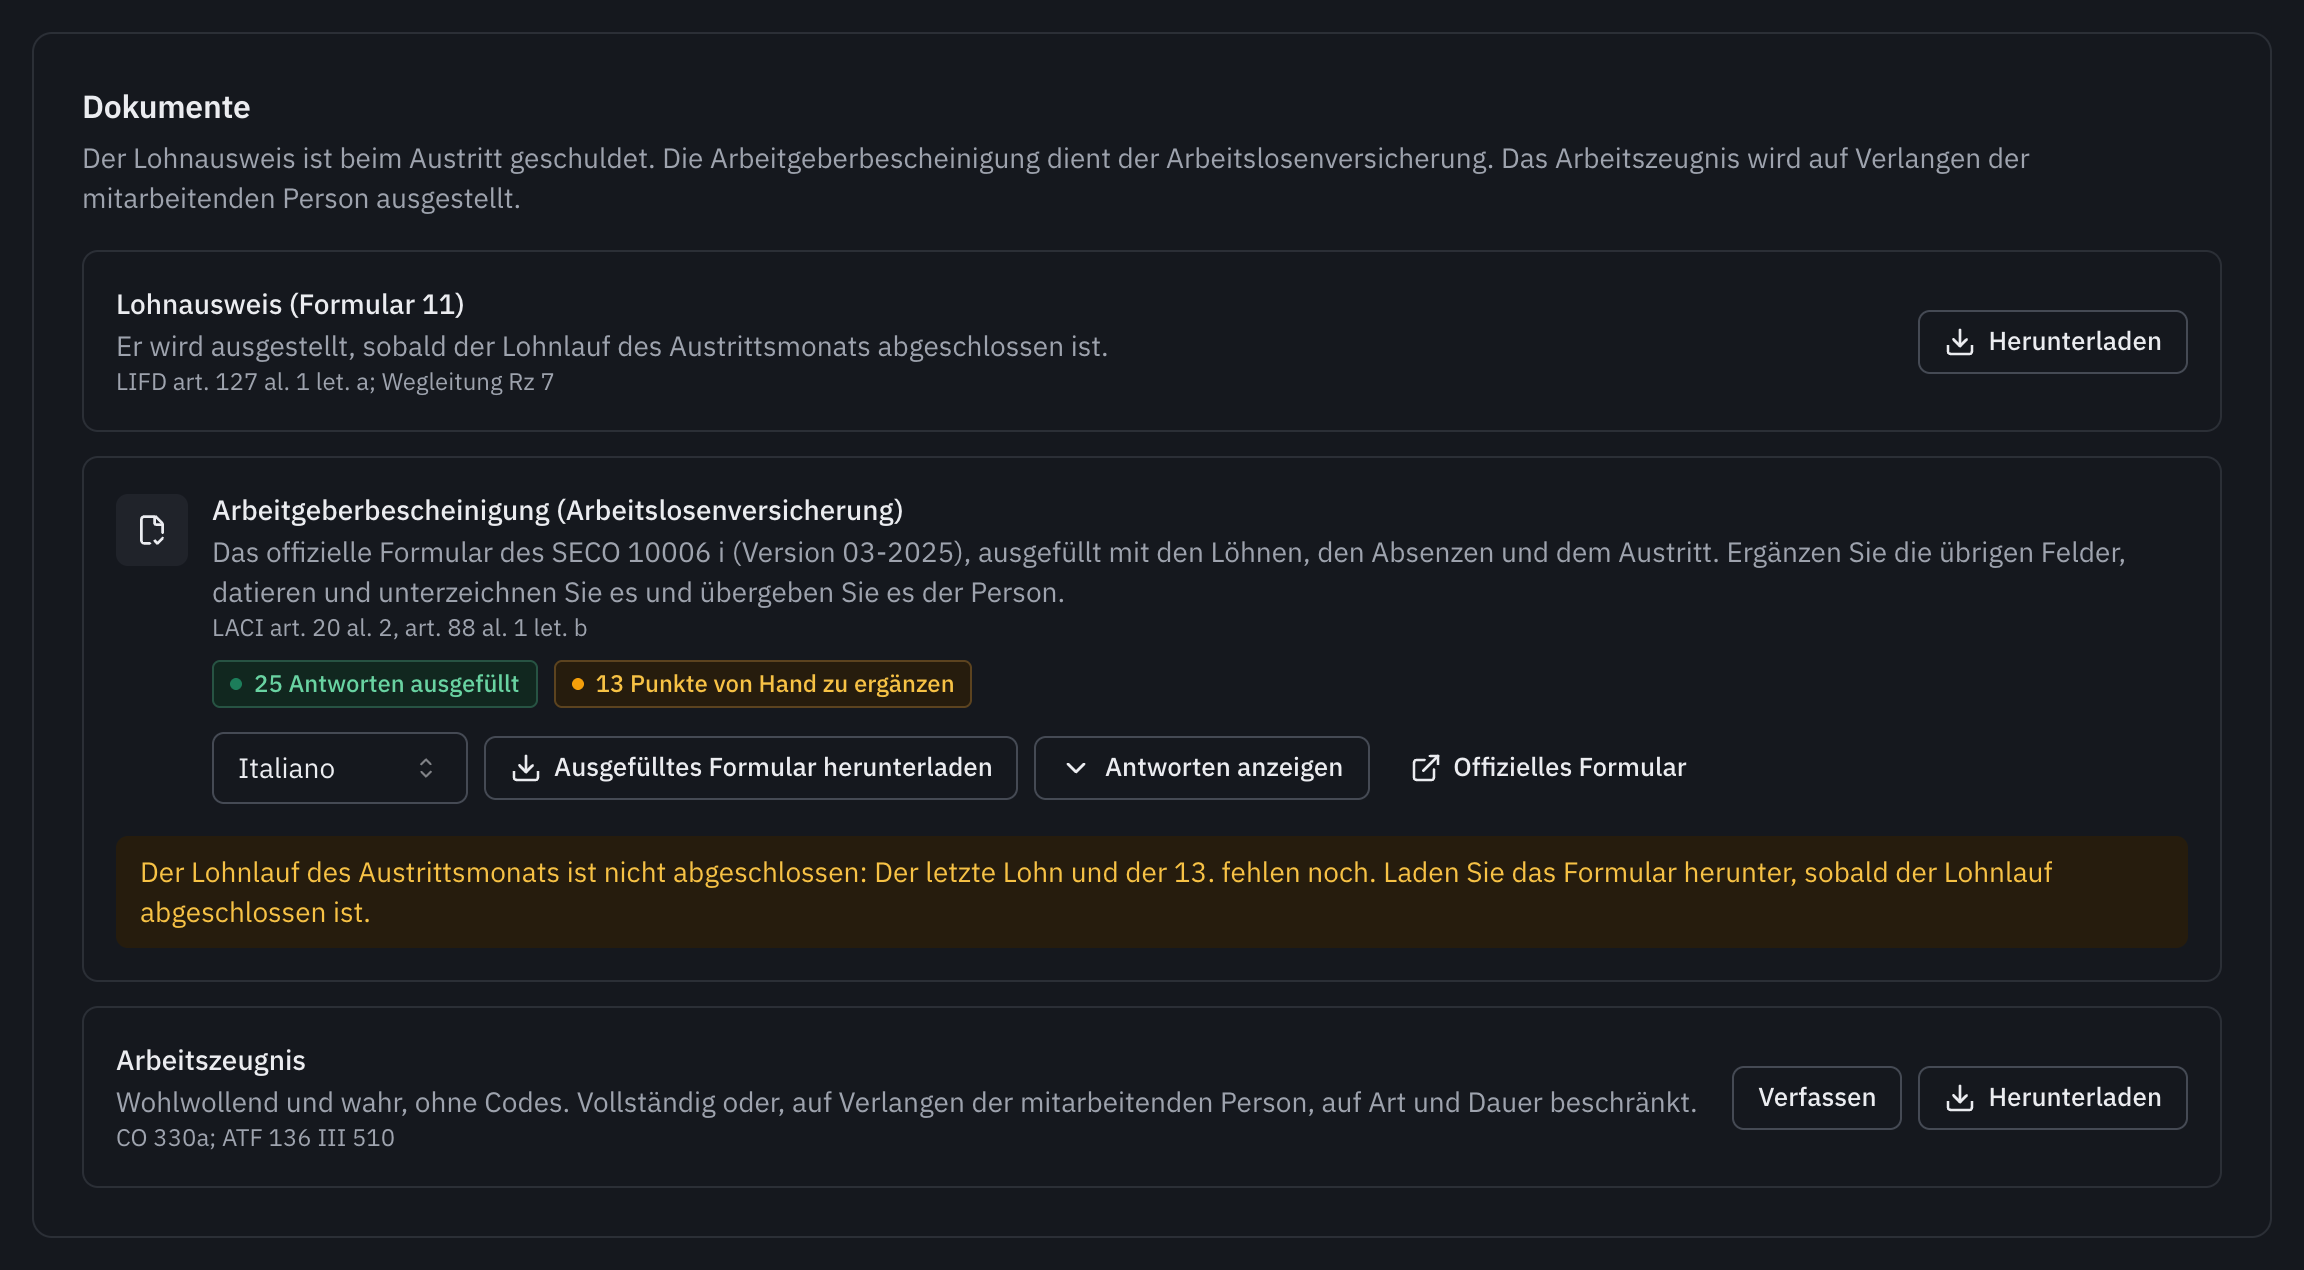Click the '13 Punkte von Hand zu ergänzen' badge
The height and width of the screenshot is (1270, 2304).
click(762, 684)
